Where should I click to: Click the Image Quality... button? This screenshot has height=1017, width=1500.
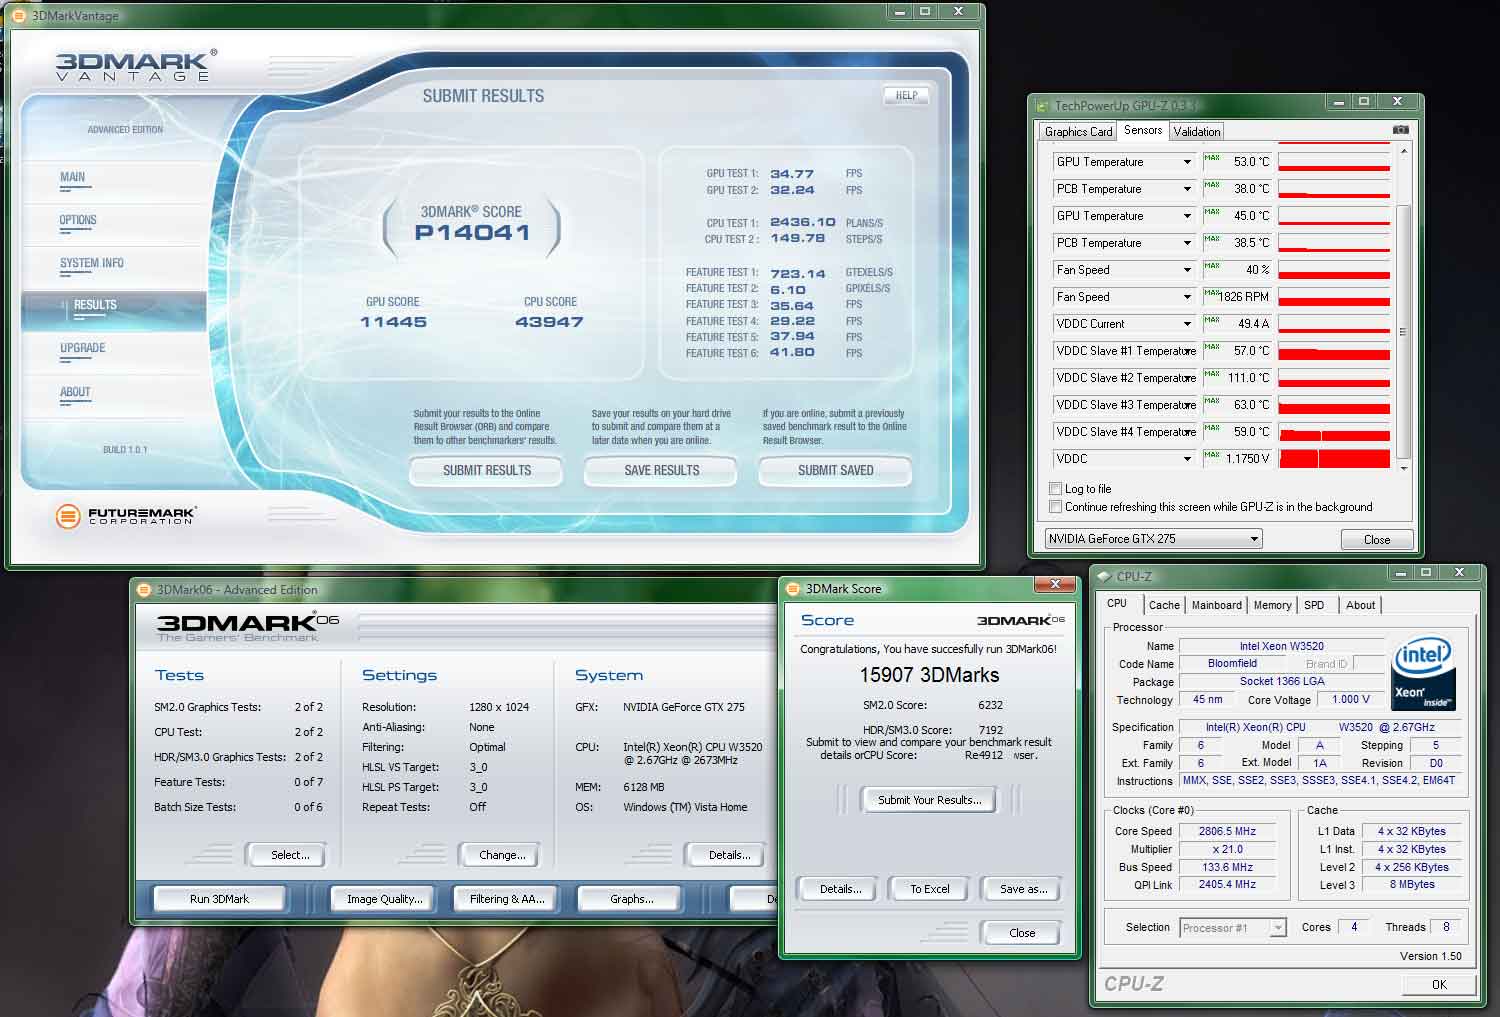tap(385, 899)
